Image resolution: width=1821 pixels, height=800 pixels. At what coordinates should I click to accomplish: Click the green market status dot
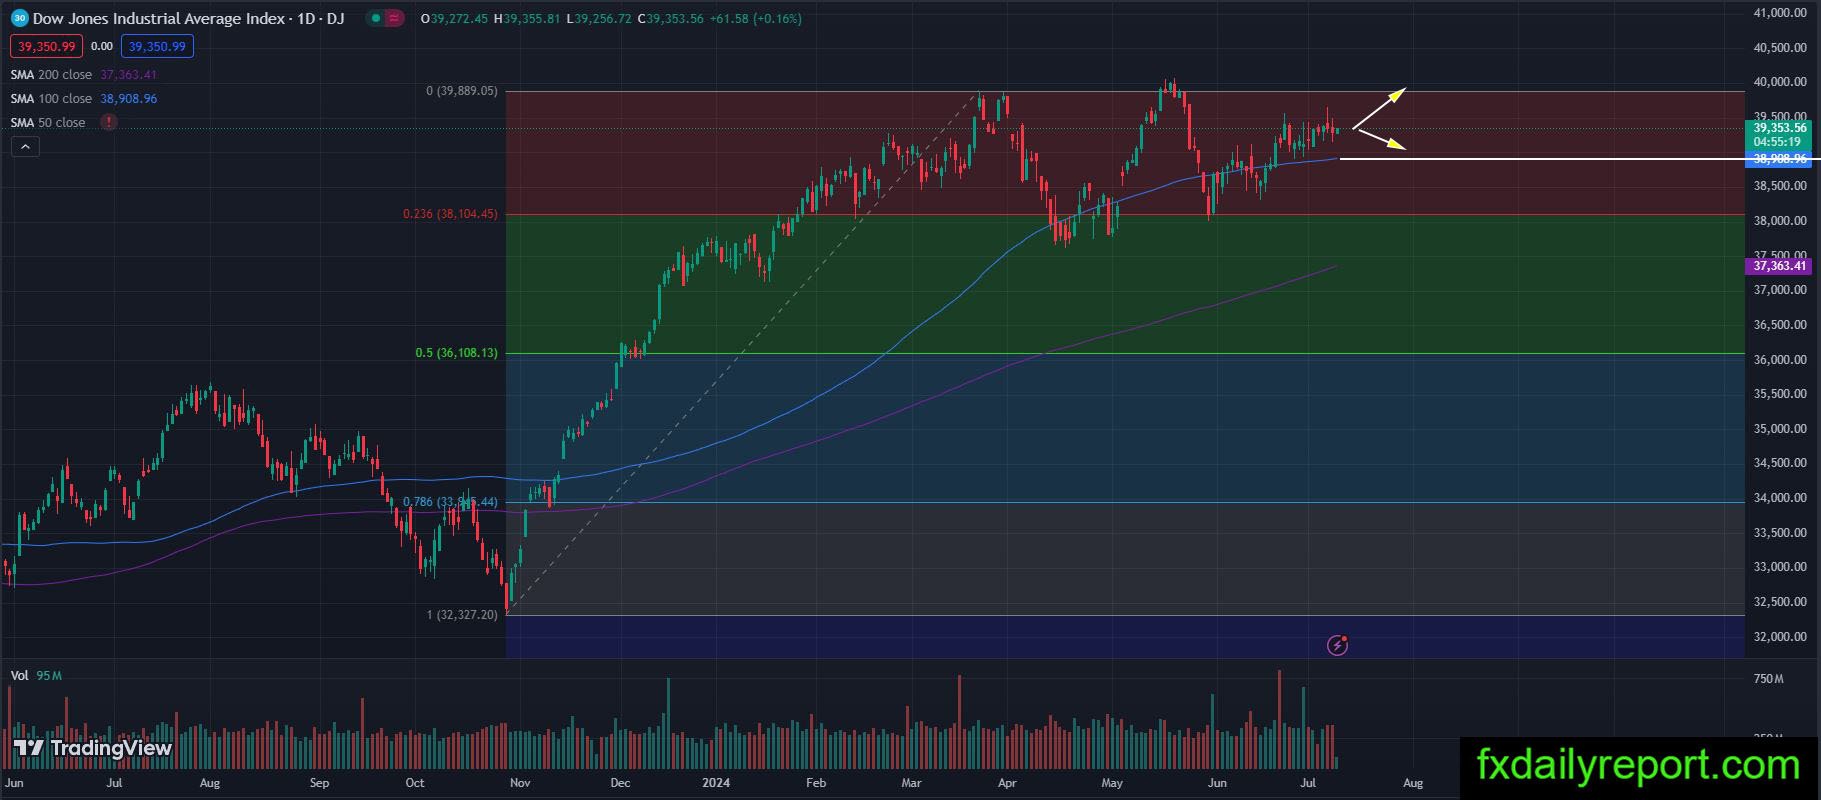374,18
